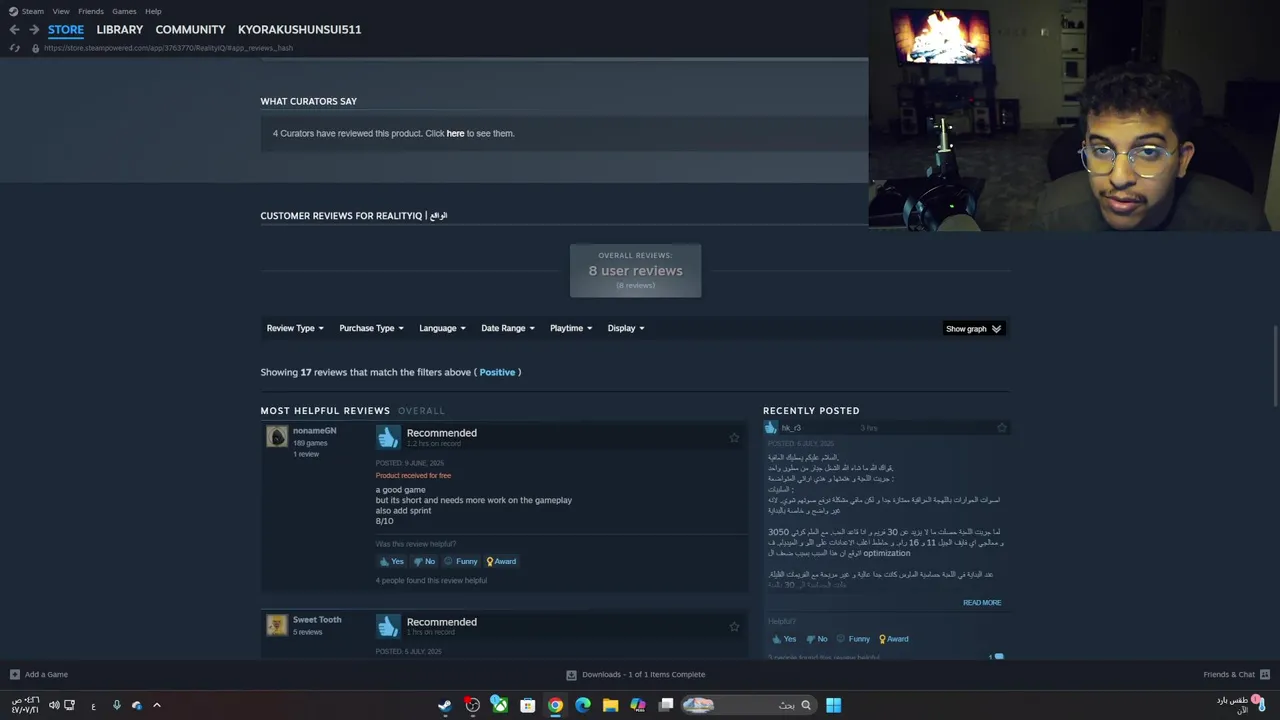The height and width of the screenshot is (720, 1280).
Task: Click the page vertical scrollbar
Action: pos(1274,366)
